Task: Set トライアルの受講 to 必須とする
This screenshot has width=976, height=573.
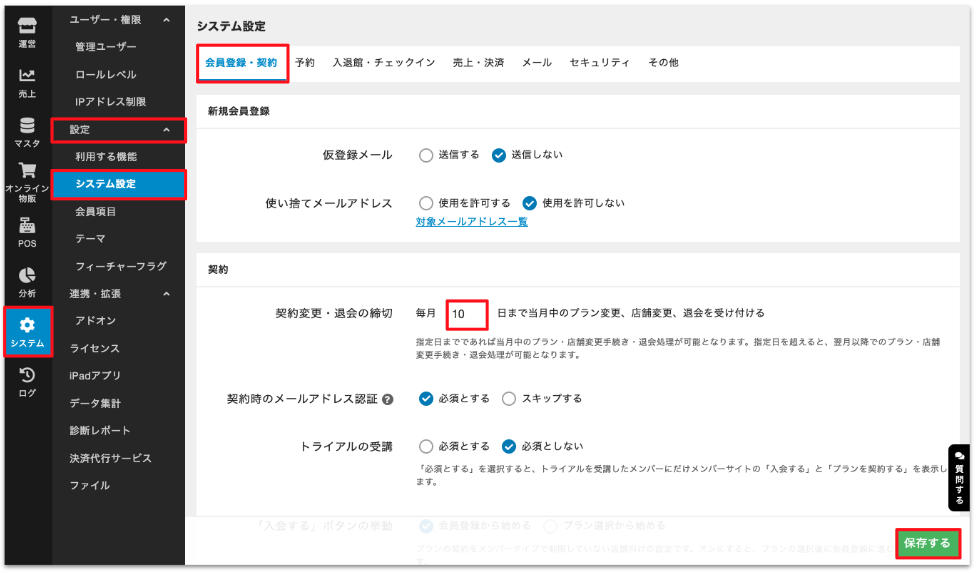Action: point(426,446)
